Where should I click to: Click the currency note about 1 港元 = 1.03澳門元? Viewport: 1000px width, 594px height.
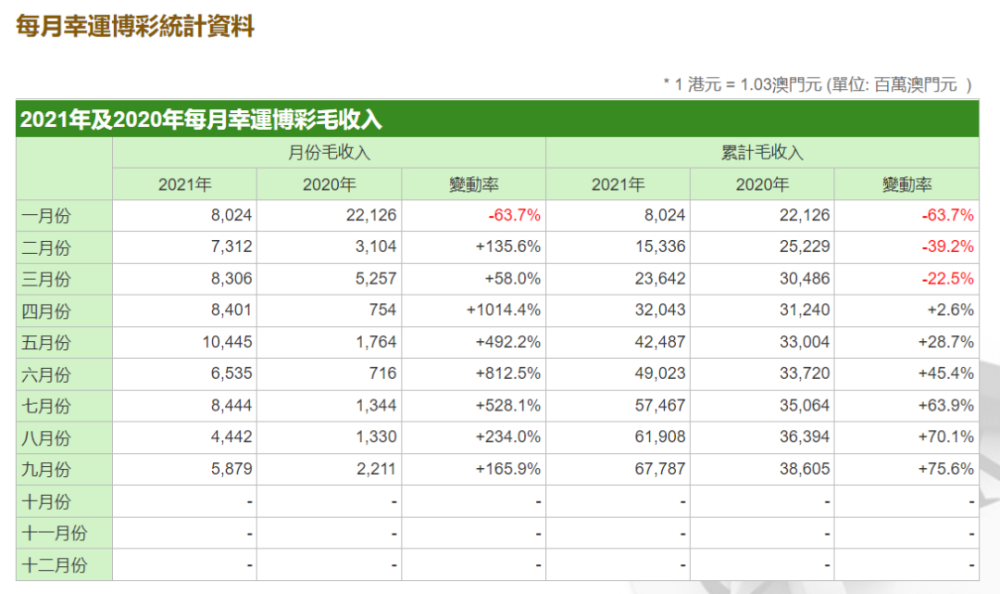pyautogui.click(x=817, y=84)
